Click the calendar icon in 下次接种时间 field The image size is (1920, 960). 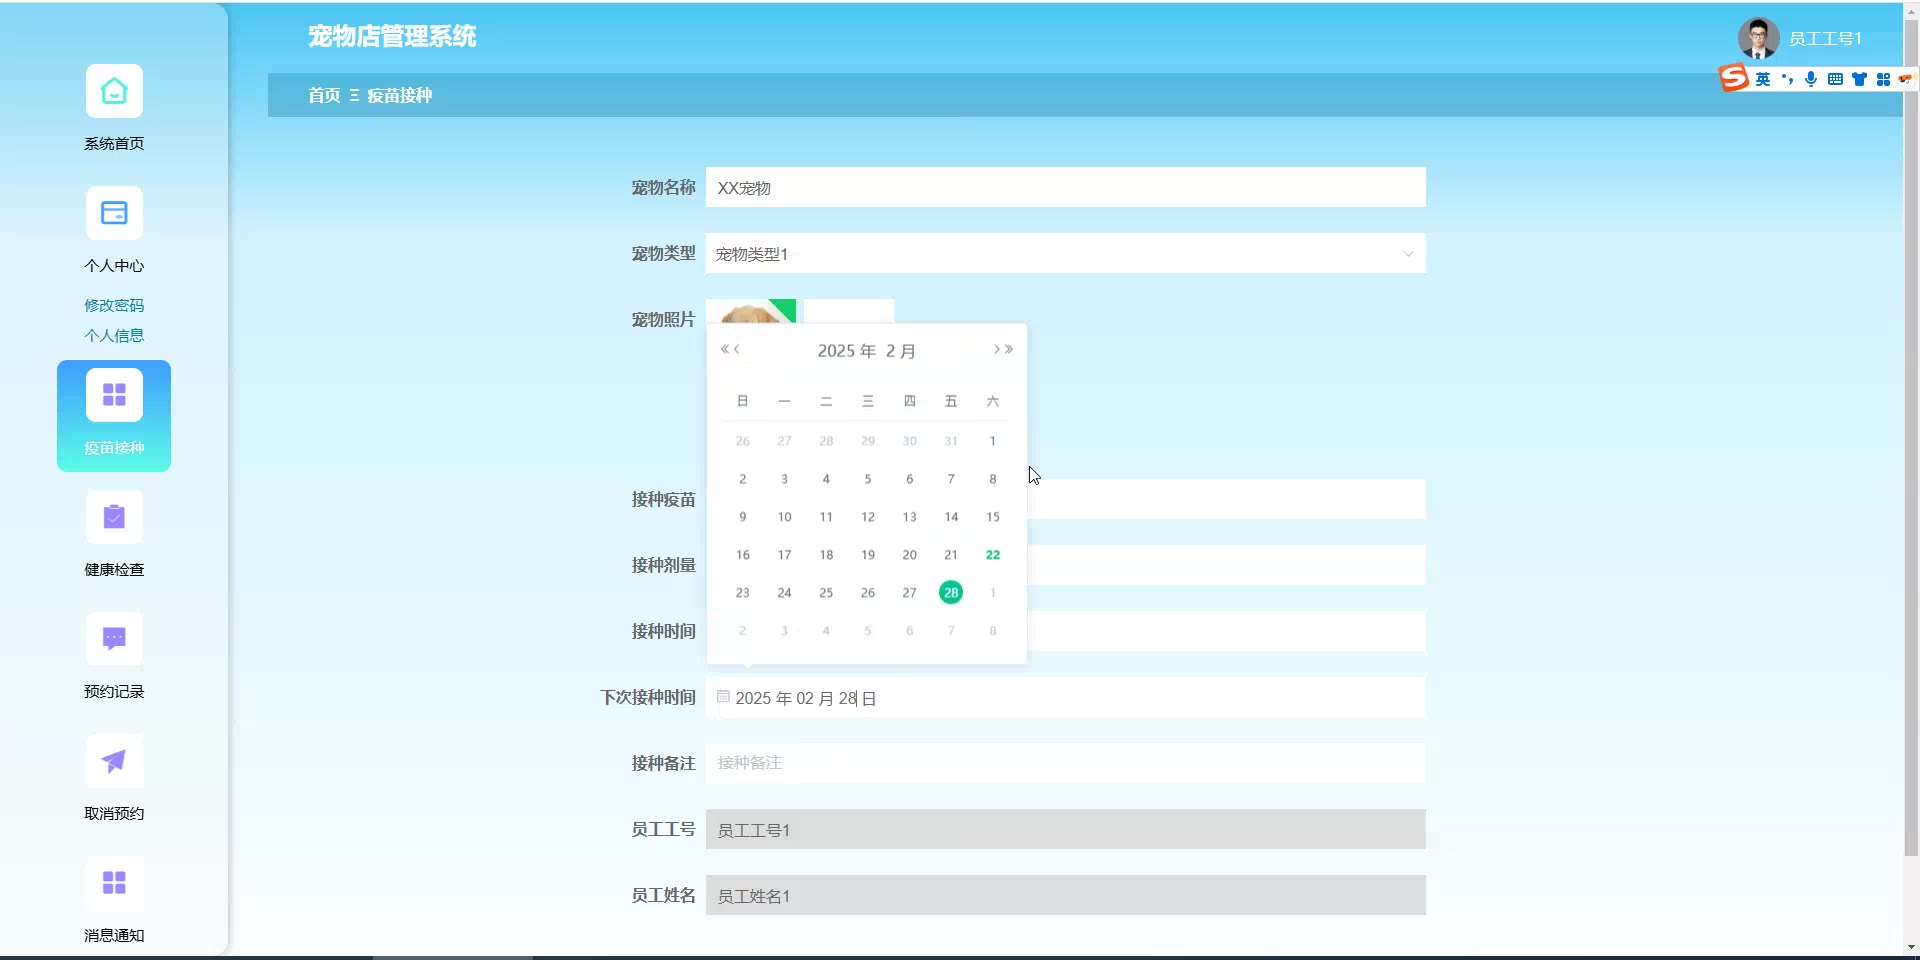(x=723, y=697)
